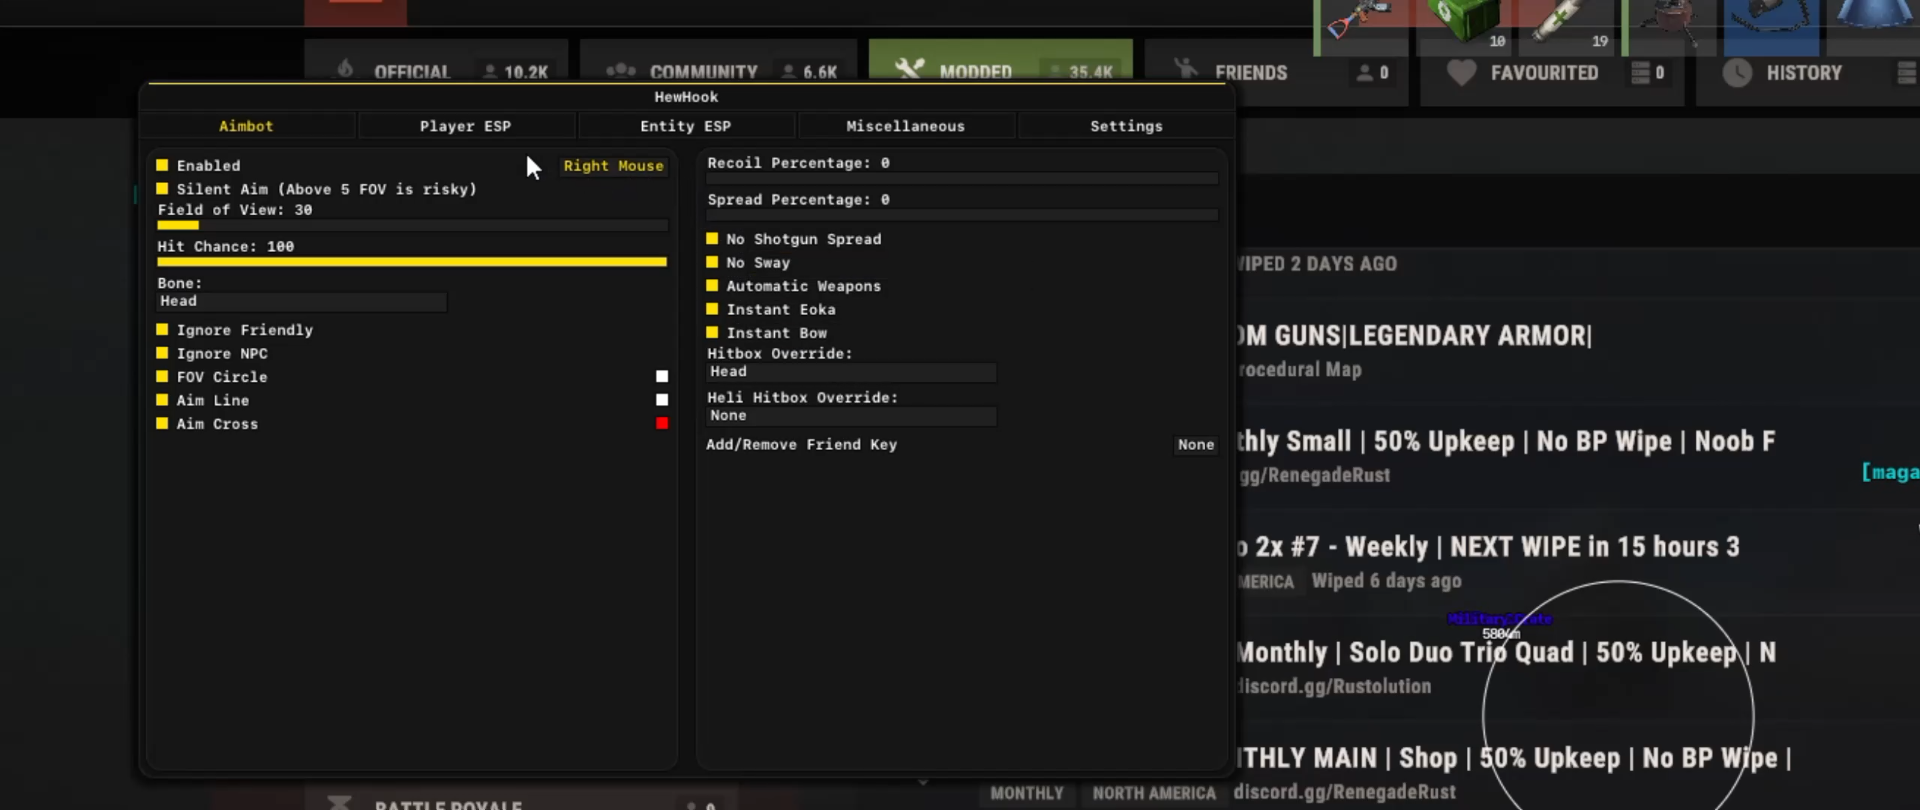Viewport: 1920px width, 810px height.
Task: Click the MONTHLY server tag
Action: pyautogui.click(x=1027, y=793)
